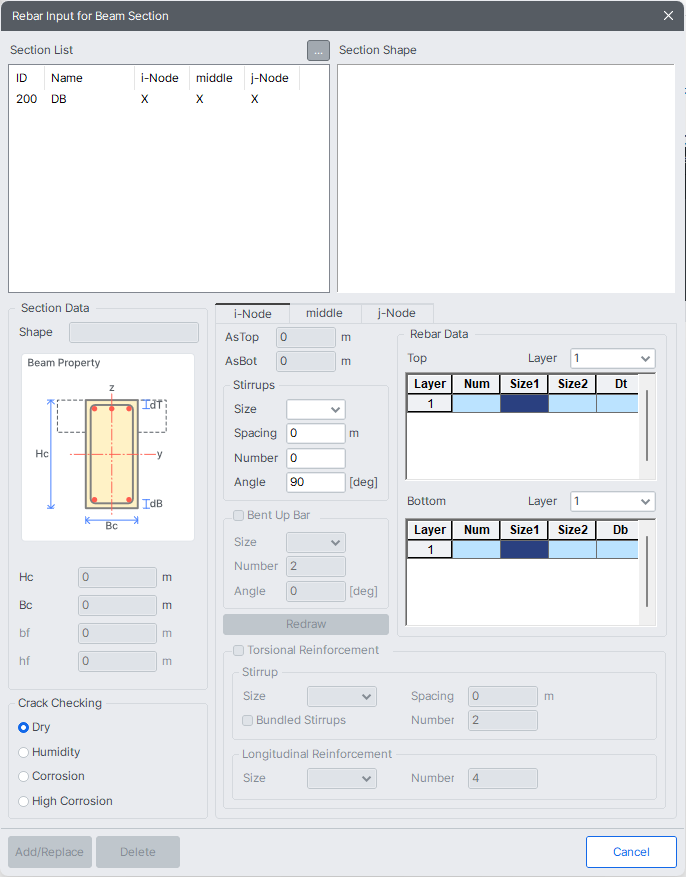686x877 pixels.
Task: Click the Stirrups Angle field
Action: 315,482
